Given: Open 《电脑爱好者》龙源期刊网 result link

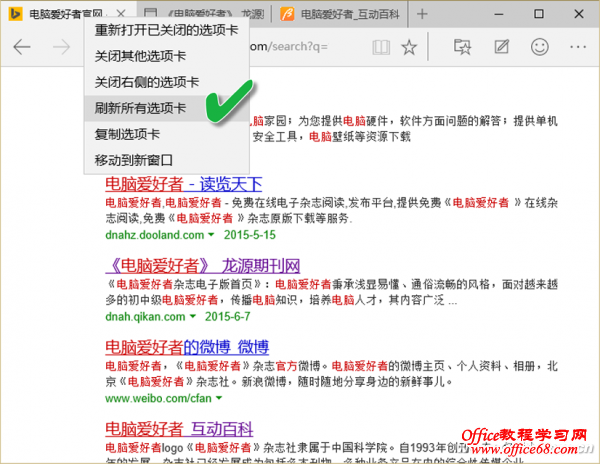Looking at the screenshot, I should pos(203,266).
